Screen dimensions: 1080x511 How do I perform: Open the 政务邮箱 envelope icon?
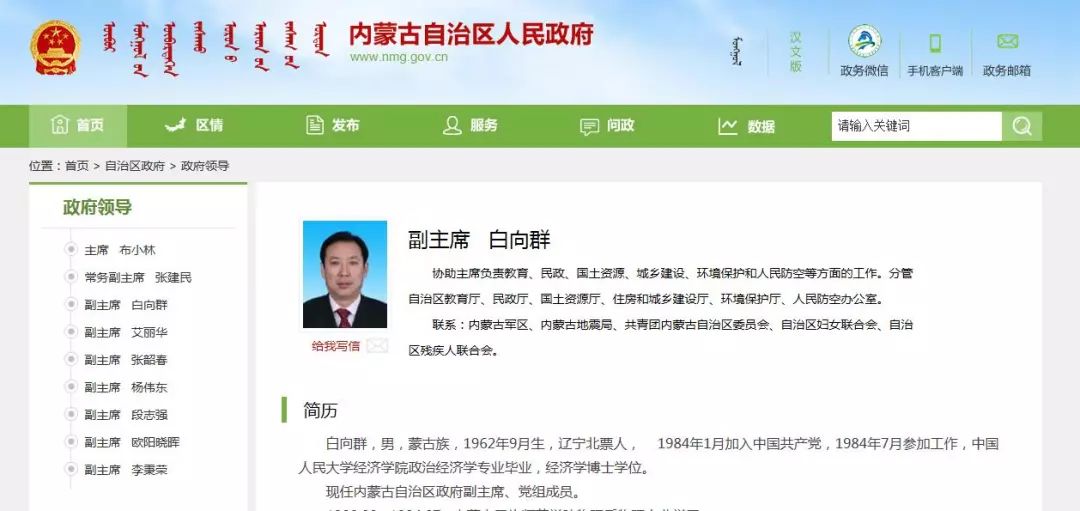click(1007, 42)
